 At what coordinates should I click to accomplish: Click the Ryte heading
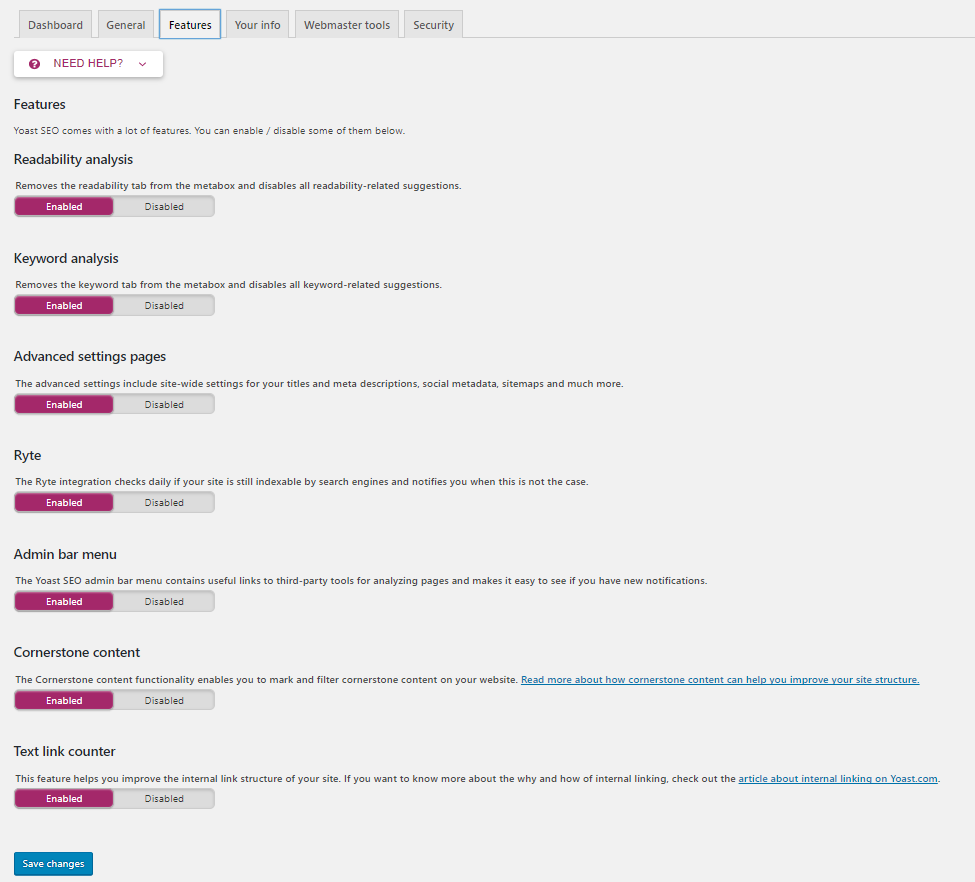(x=27, y=455)
